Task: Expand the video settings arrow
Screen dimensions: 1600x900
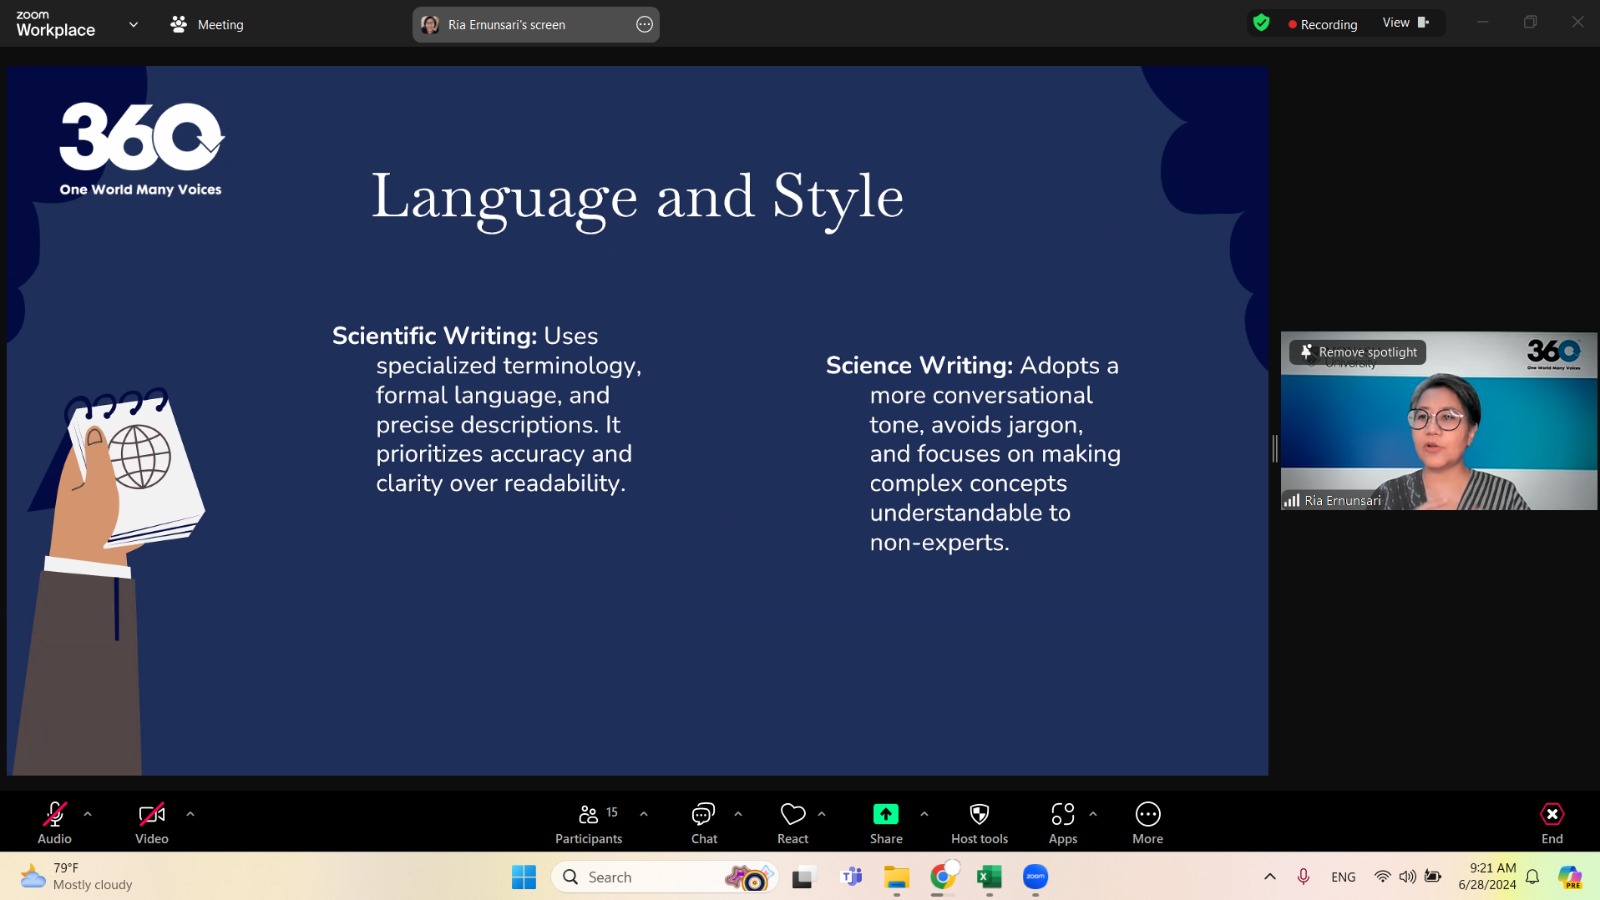Action: click(190, 814)
